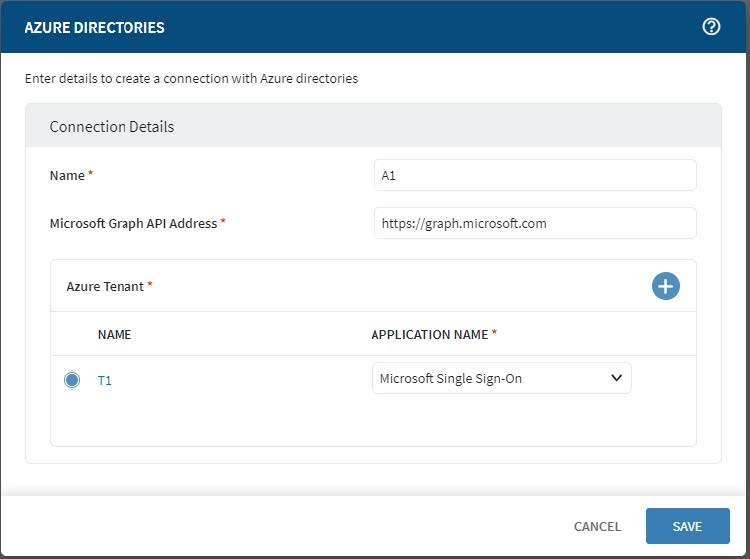Screen dimensions: 750x559
Task: Focus the Name field containing A1
Action: pyautogui.click(x=534, y=175)
